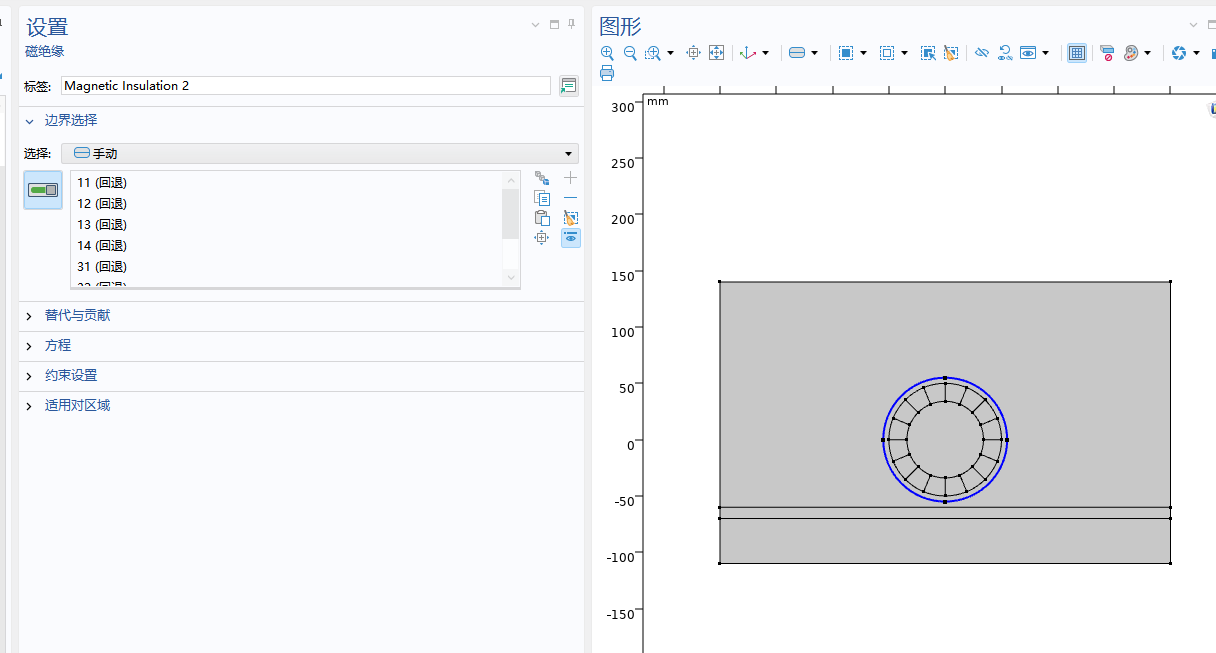The image size is (1216, 653).
Task: Select boundary 13 (回退) in list
Action: (102, 225)
